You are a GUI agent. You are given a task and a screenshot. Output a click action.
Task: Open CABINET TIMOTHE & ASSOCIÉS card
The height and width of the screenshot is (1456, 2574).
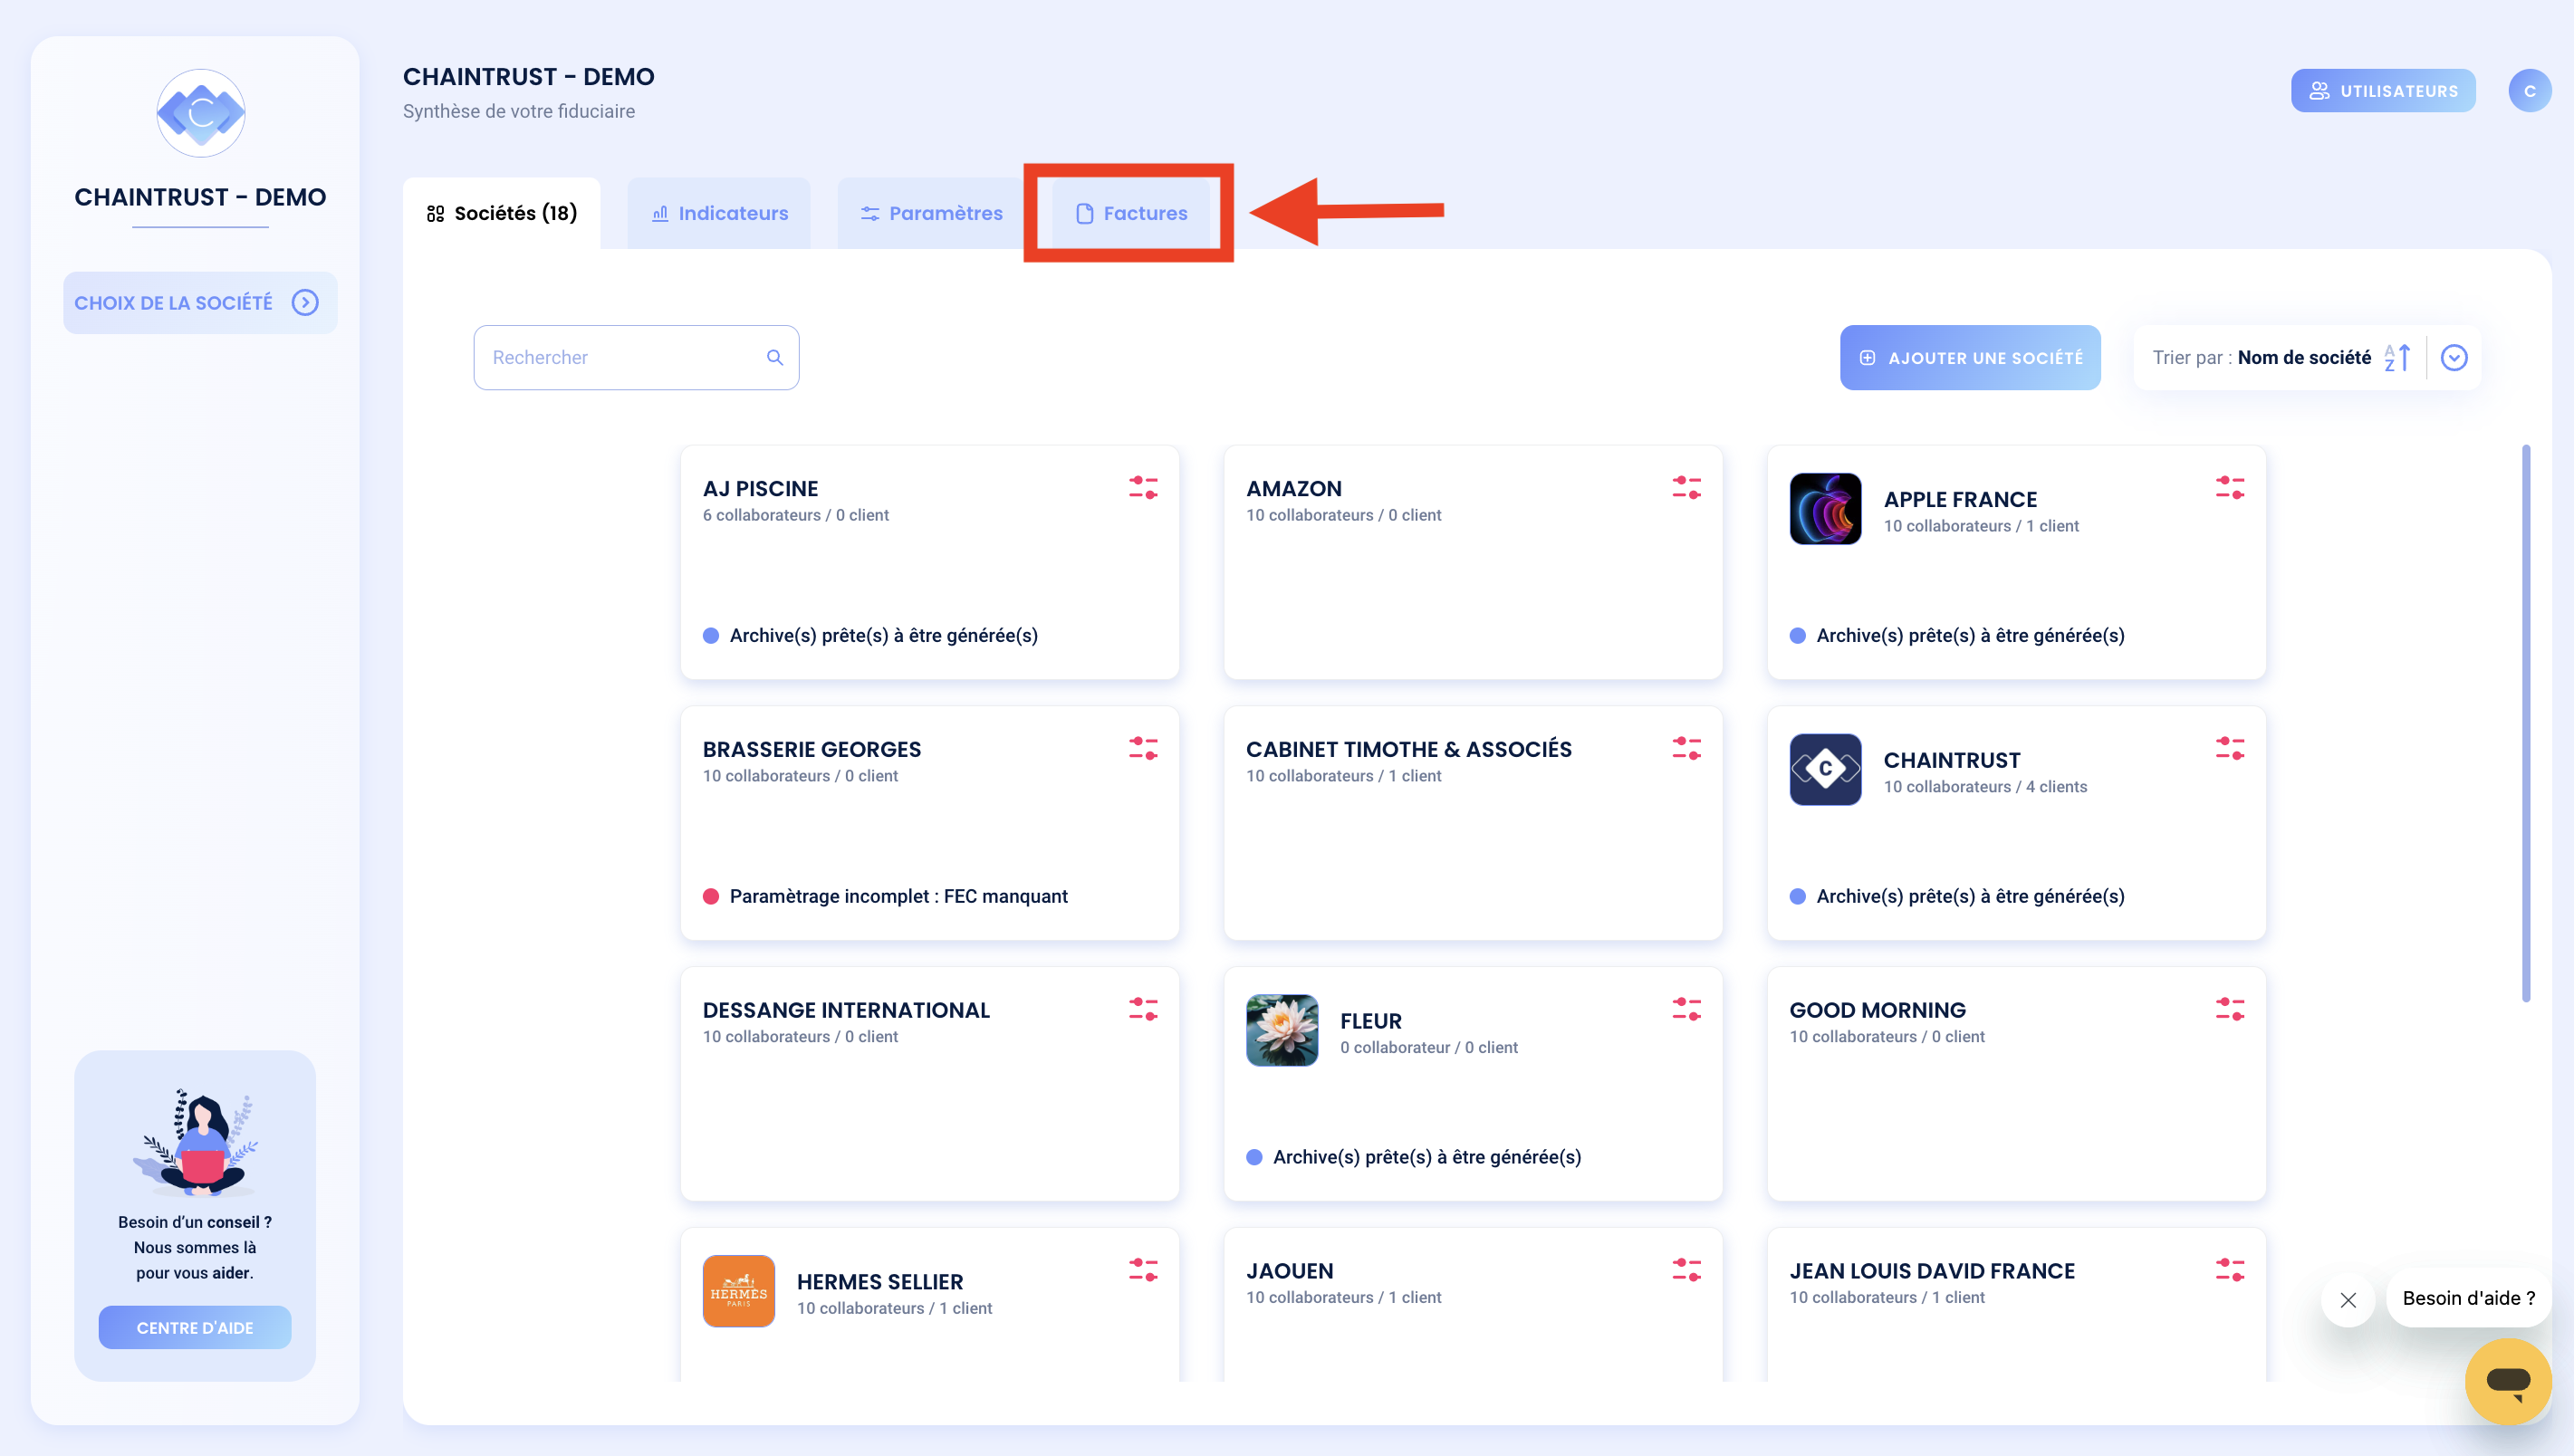(x=1473, y=823)
